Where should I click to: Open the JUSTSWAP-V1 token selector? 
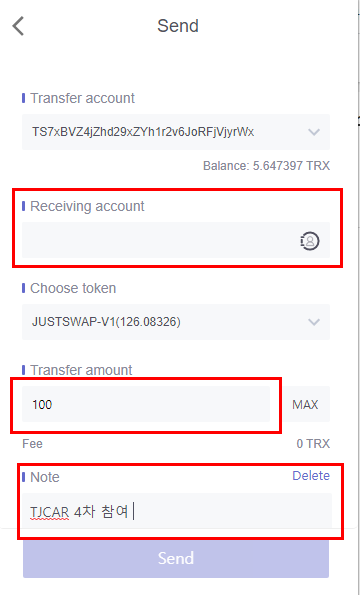coord(176,322)
